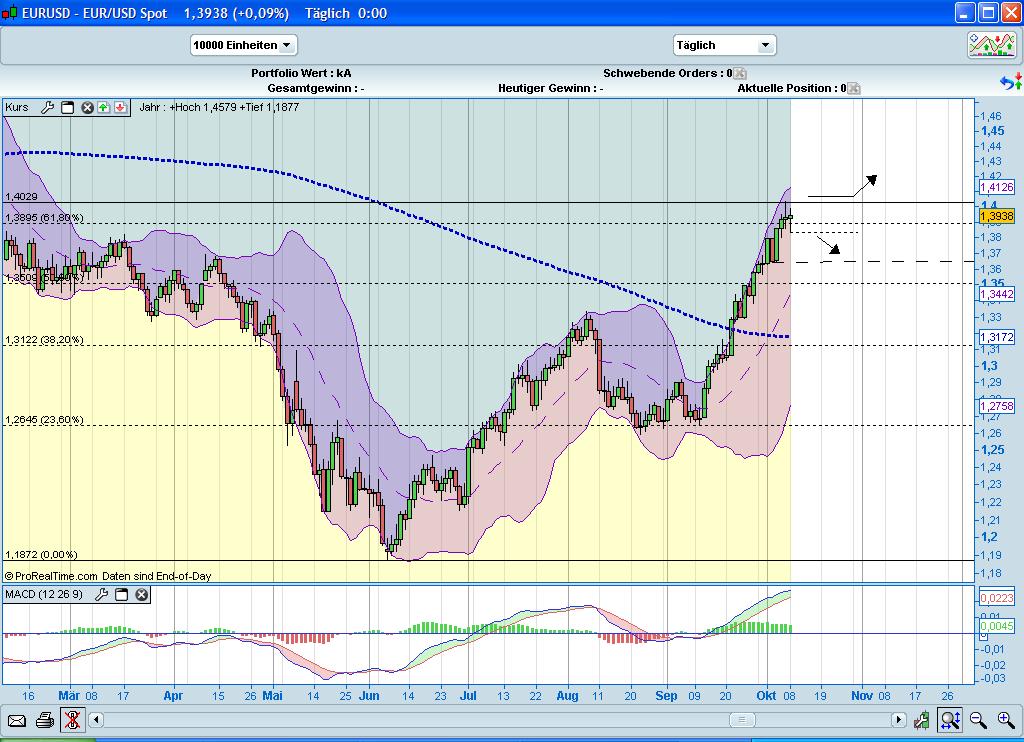Screen dimensions: 1024x742
Task: Open candlestick display settings wrench-candle icon
Action: [921, 719]
